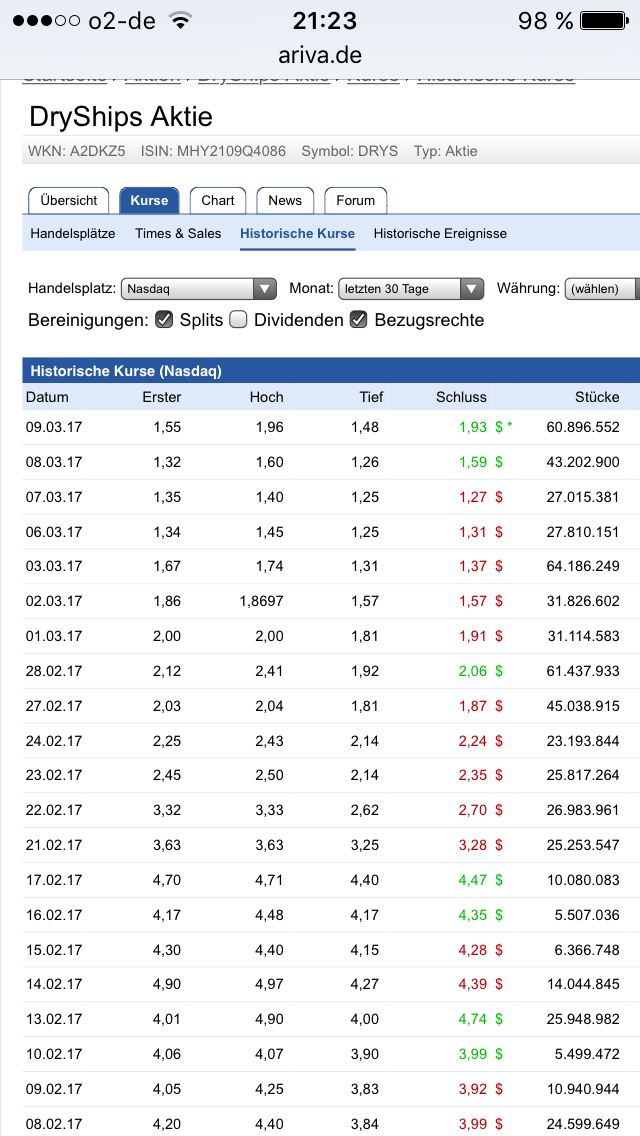Tap the signal strength dots
Image resolution: width=640 pixels, height=1136 pixels.
(46, 21)
